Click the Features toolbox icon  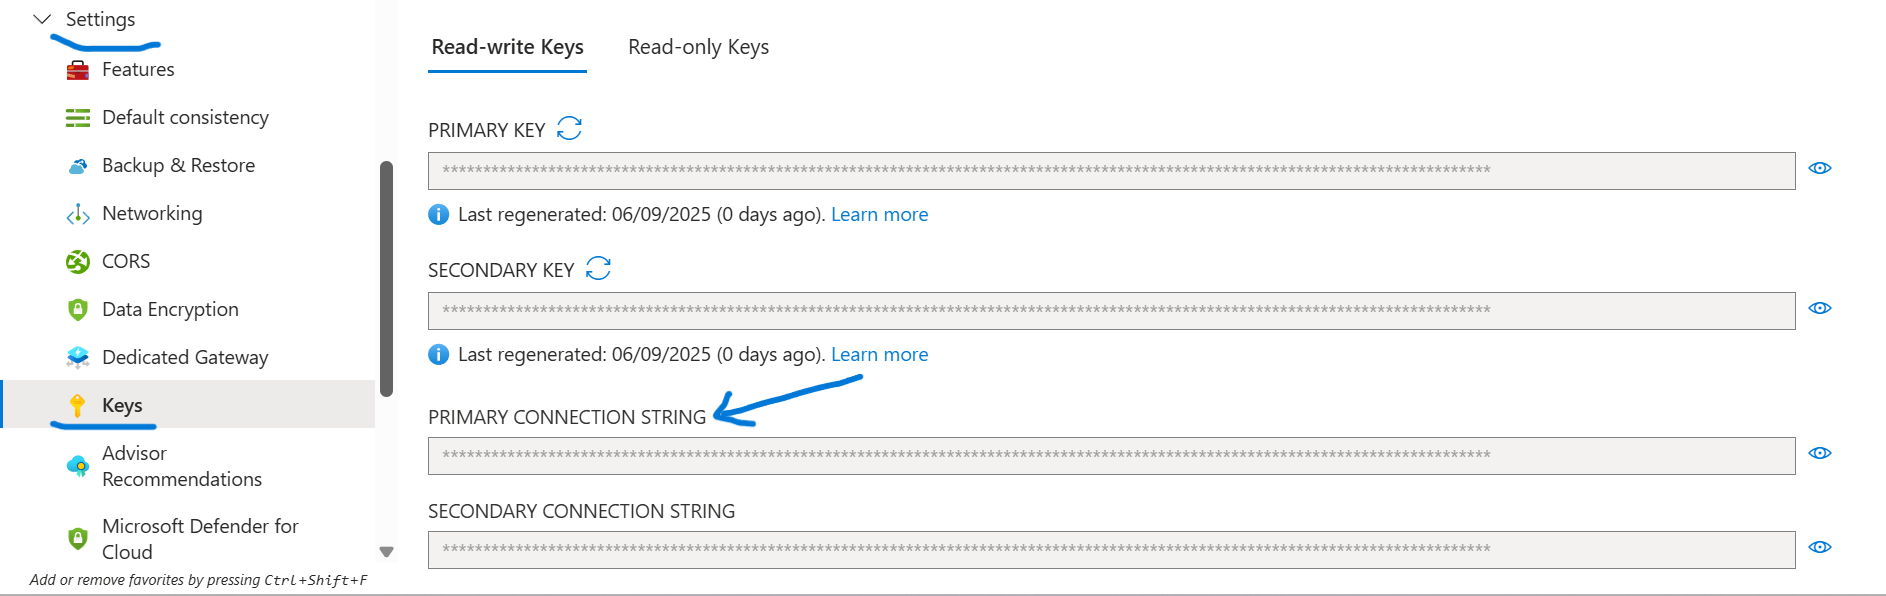tap(78, 70)
